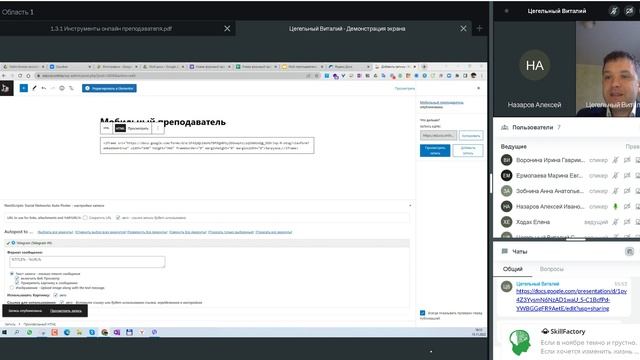The width and height of the screenshot is (640, 360).
Task: Open block options three-dot menu
Action: [158, 128]
